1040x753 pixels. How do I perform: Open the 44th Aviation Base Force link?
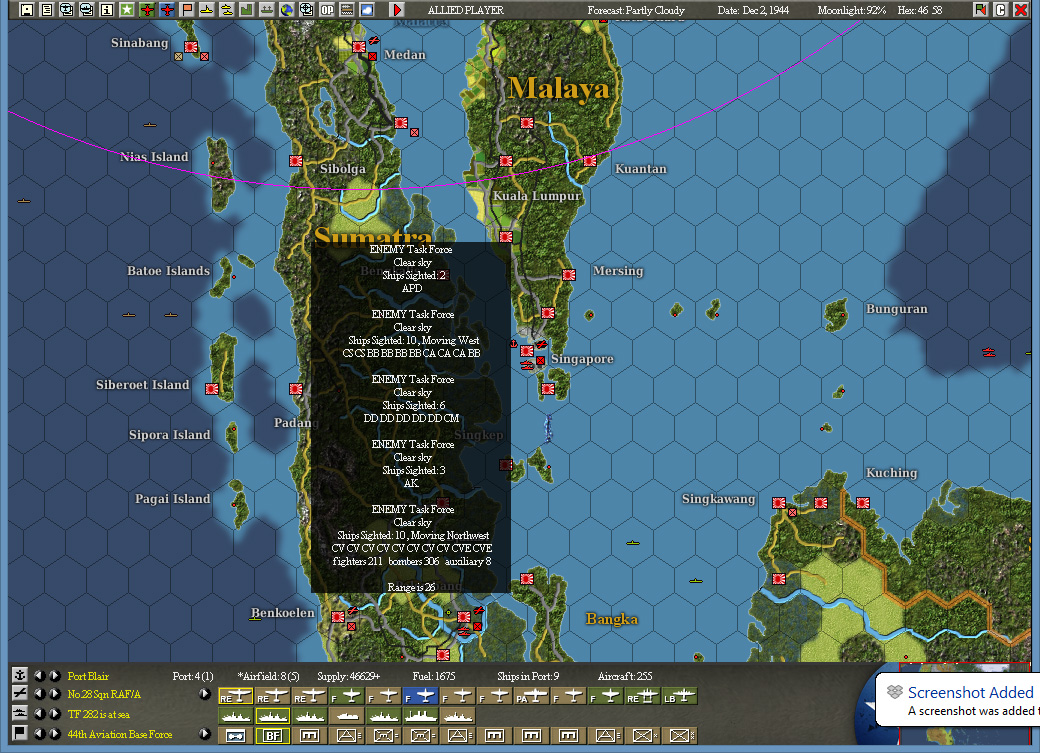(120, 734)
